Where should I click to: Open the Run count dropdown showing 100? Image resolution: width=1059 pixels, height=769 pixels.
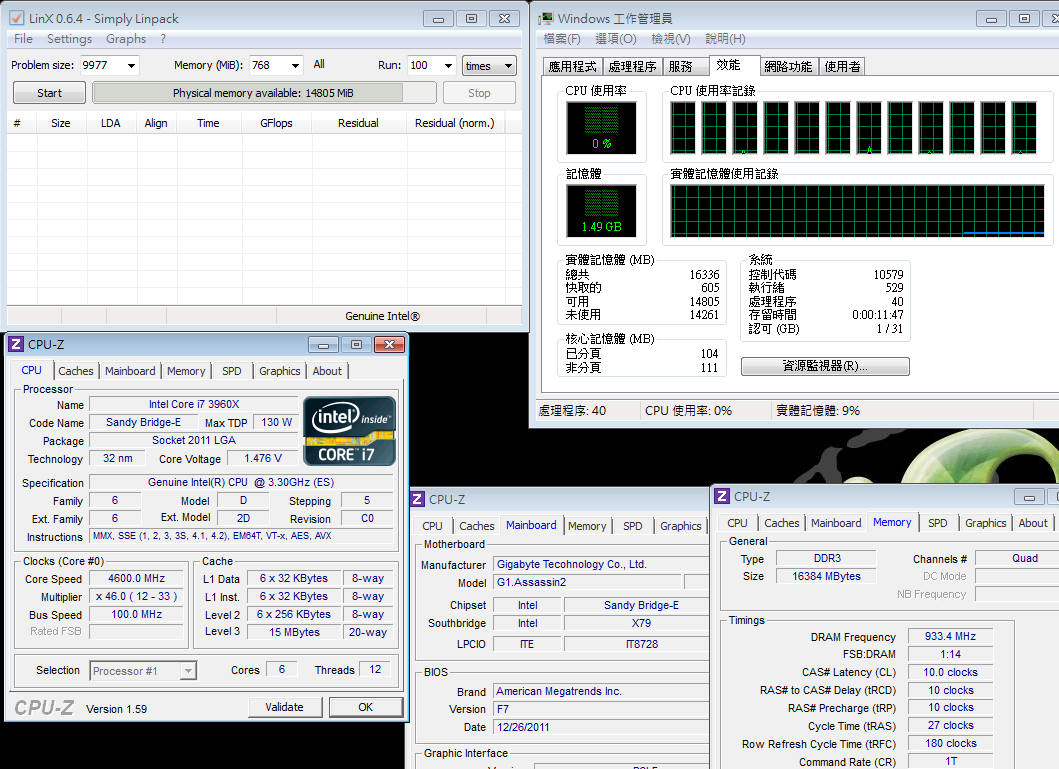click(x=448, y=65)
